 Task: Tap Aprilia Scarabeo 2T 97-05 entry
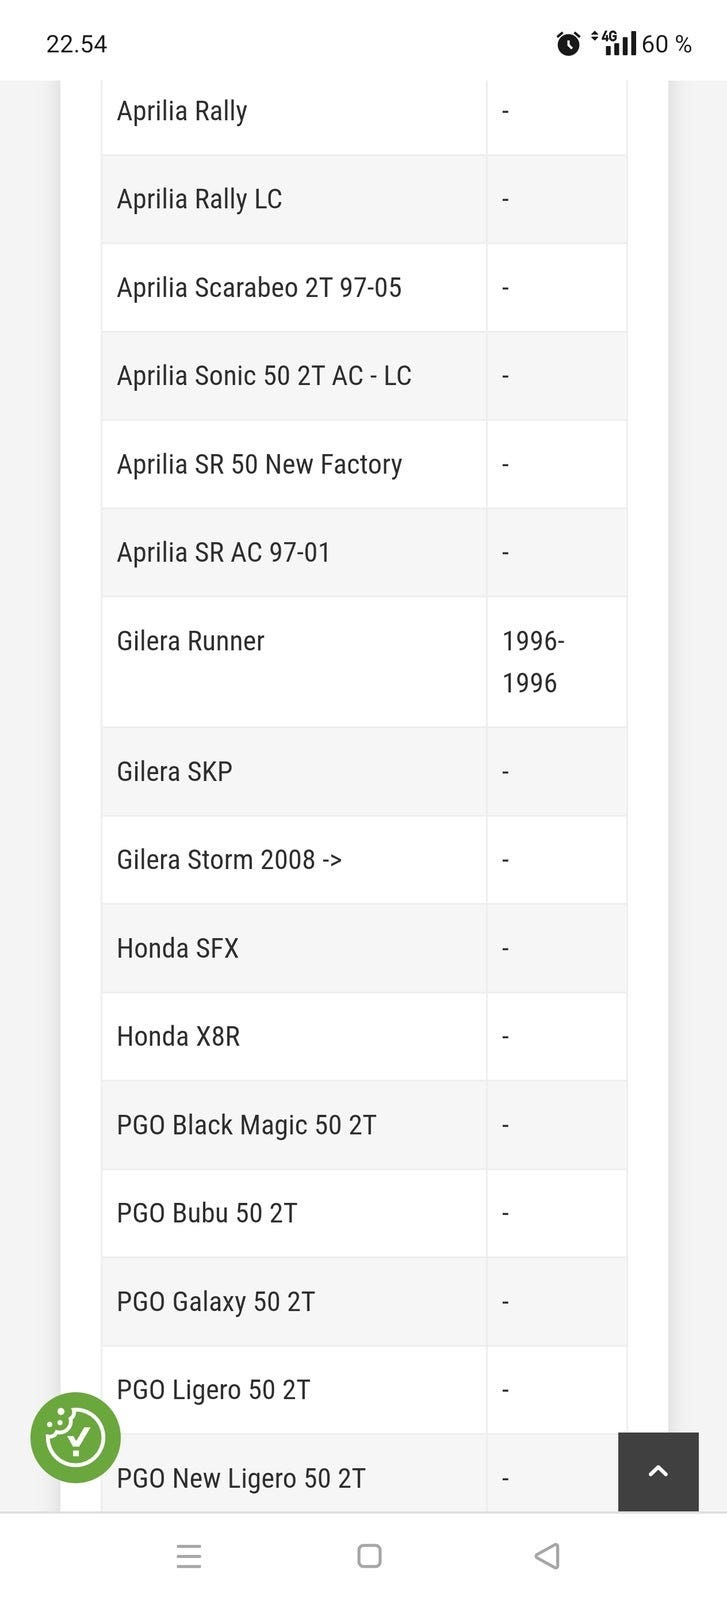point(259,288)
